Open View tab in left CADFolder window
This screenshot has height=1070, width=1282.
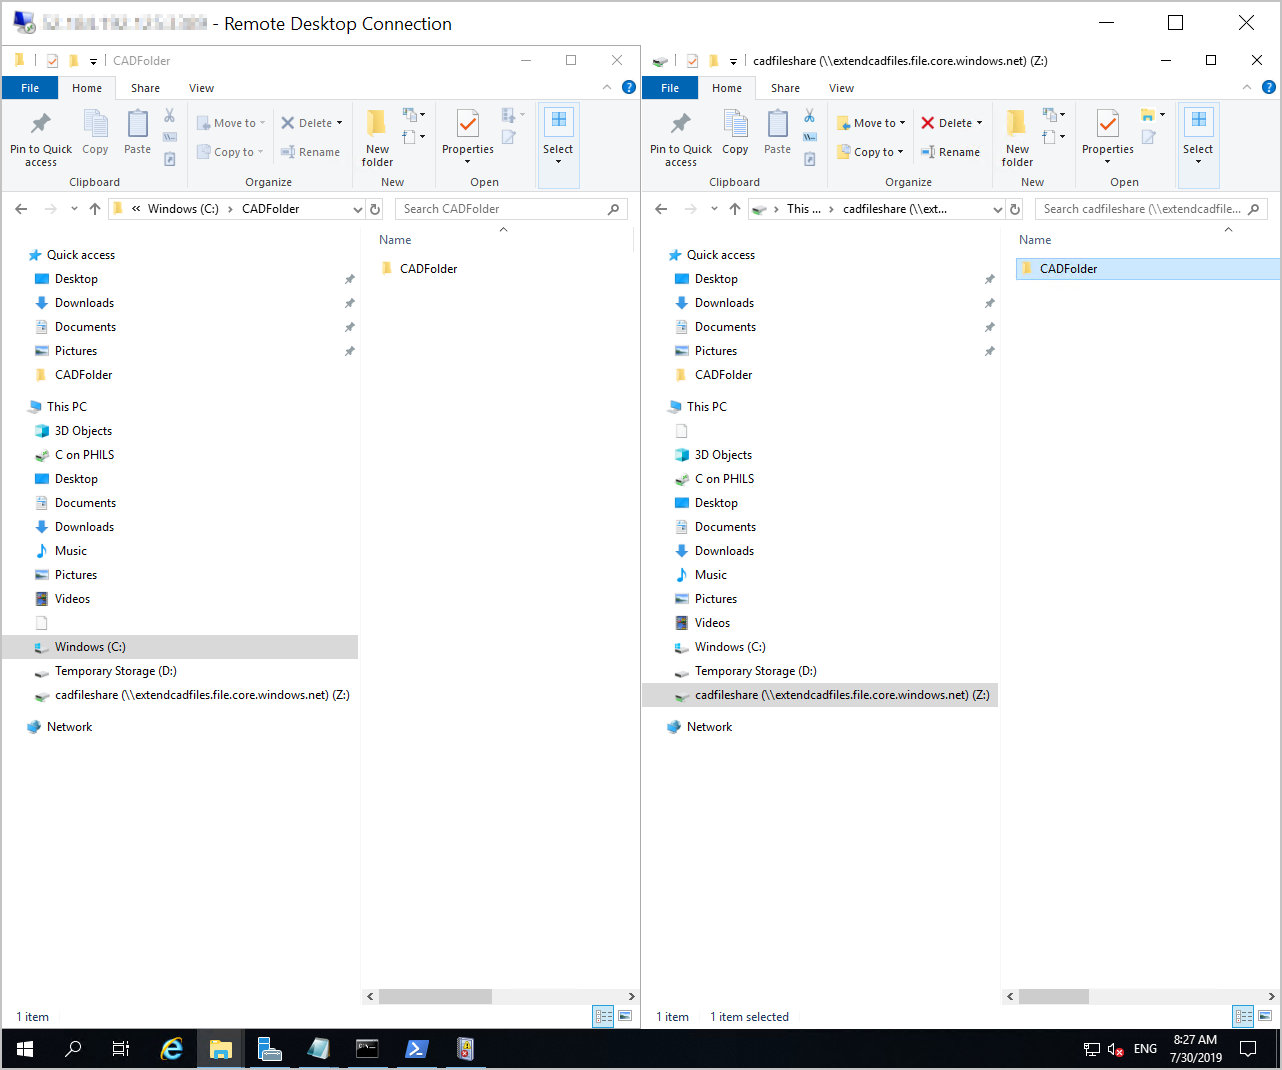click(201, 88)
